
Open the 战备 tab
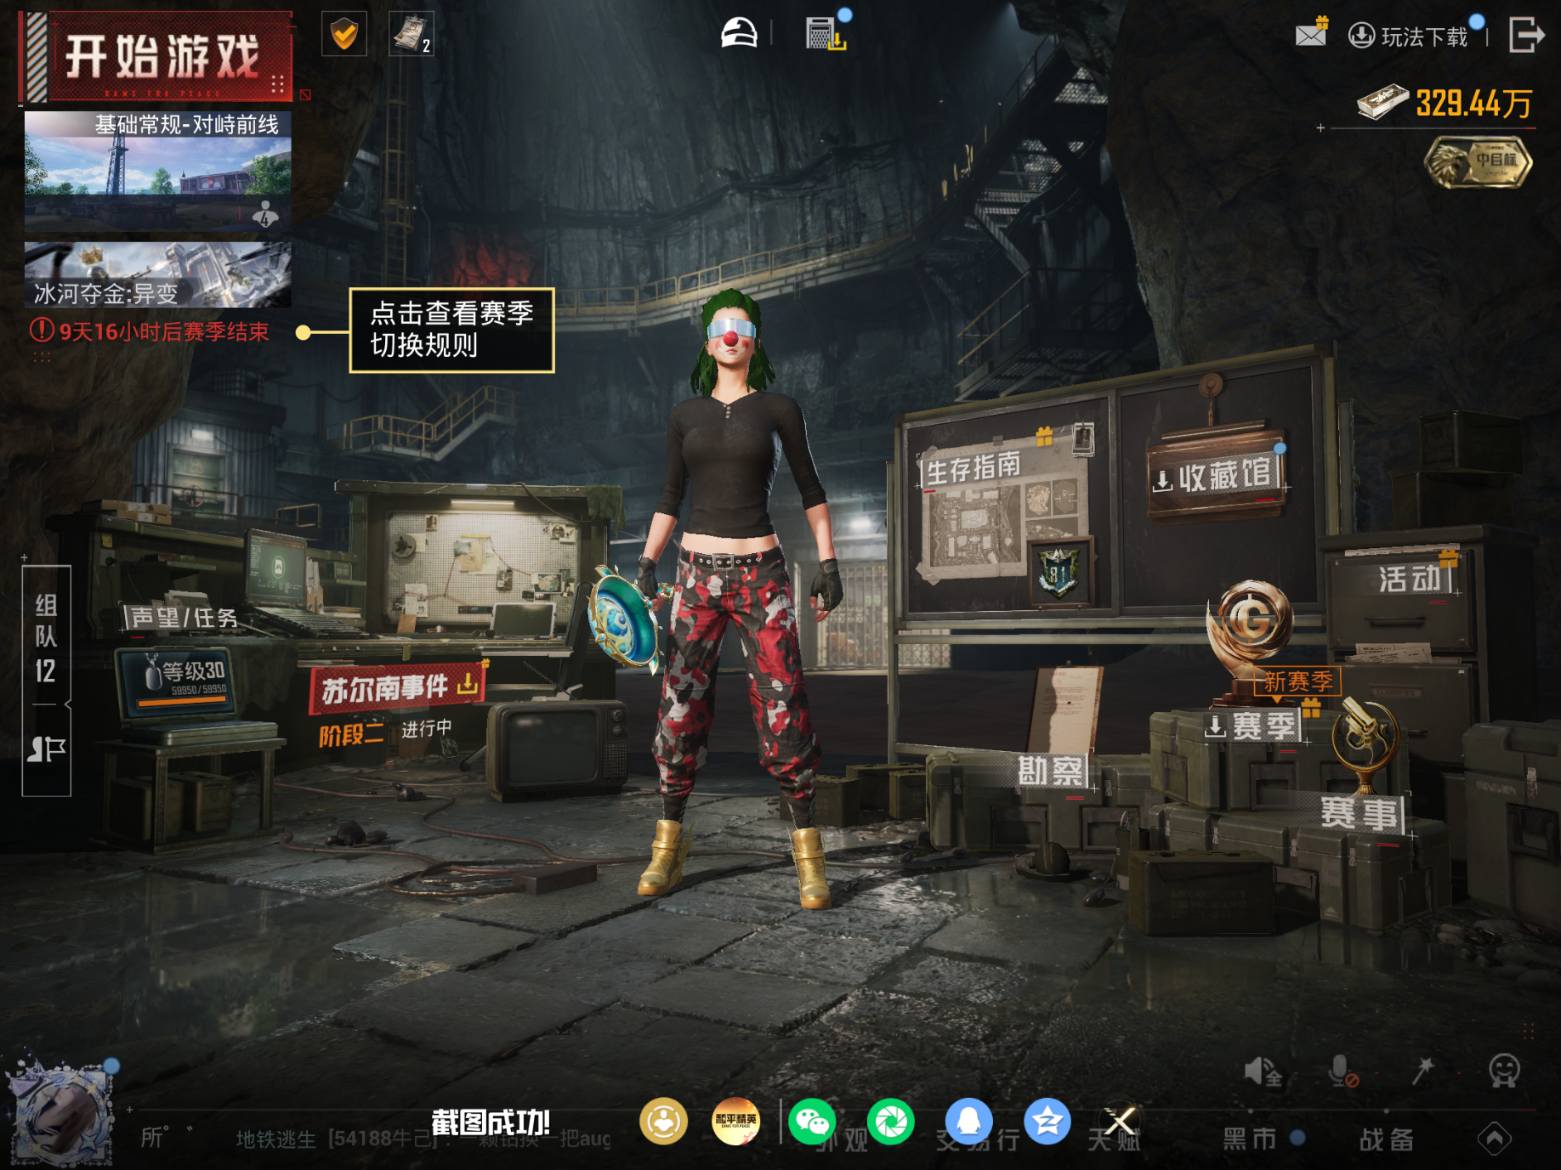(1386, 1138)
